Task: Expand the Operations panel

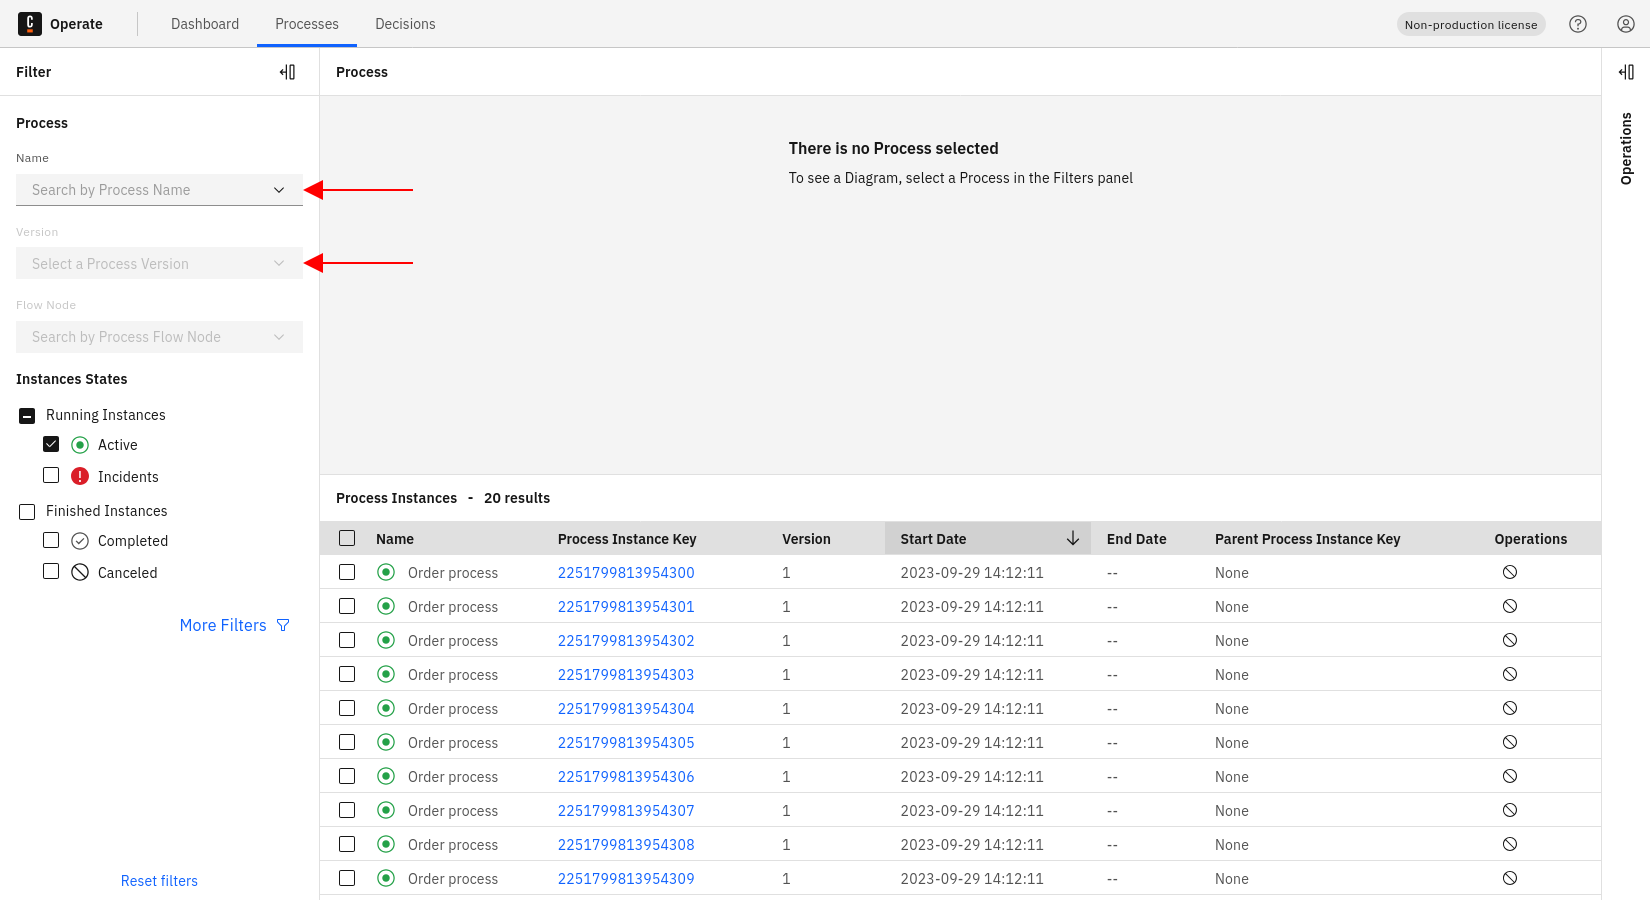Action: [1626, 72]
